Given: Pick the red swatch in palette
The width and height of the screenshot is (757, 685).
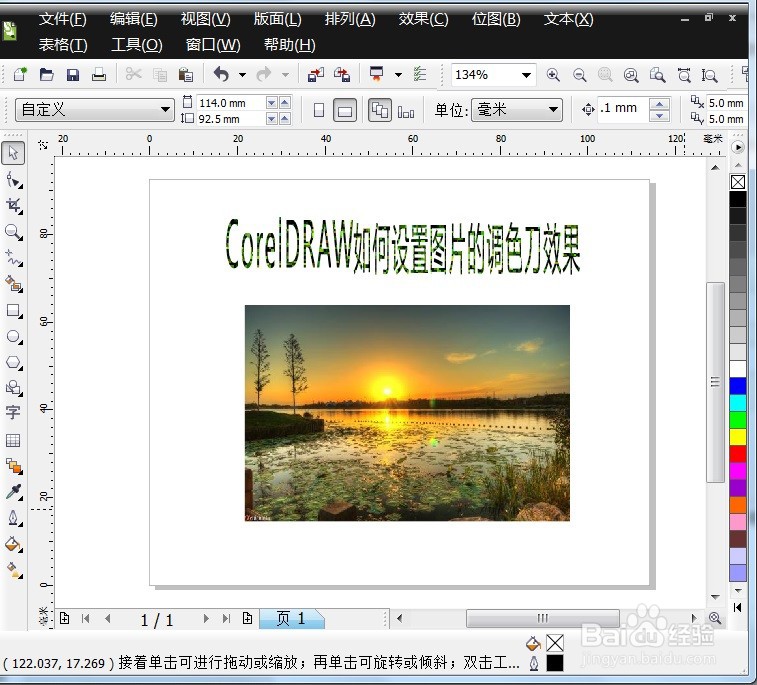Looking at the screenshot, I should [x=737, y=454].
